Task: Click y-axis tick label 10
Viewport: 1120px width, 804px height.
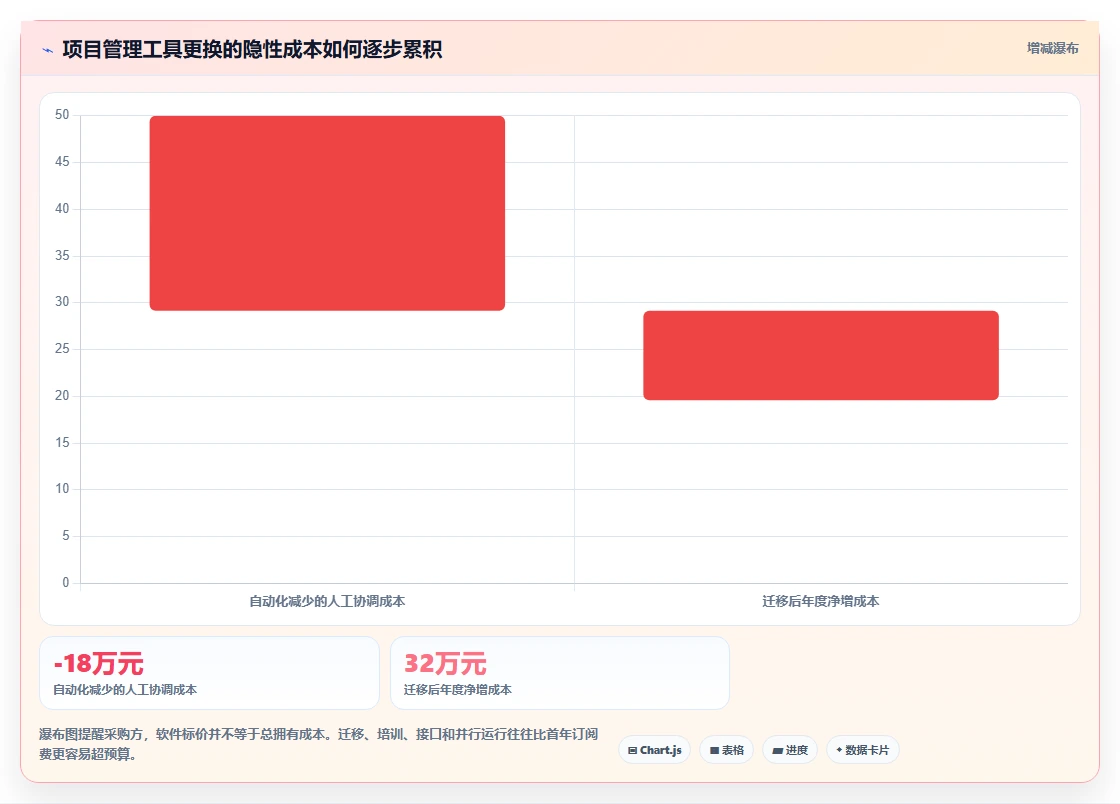Action: click(62, 489)
